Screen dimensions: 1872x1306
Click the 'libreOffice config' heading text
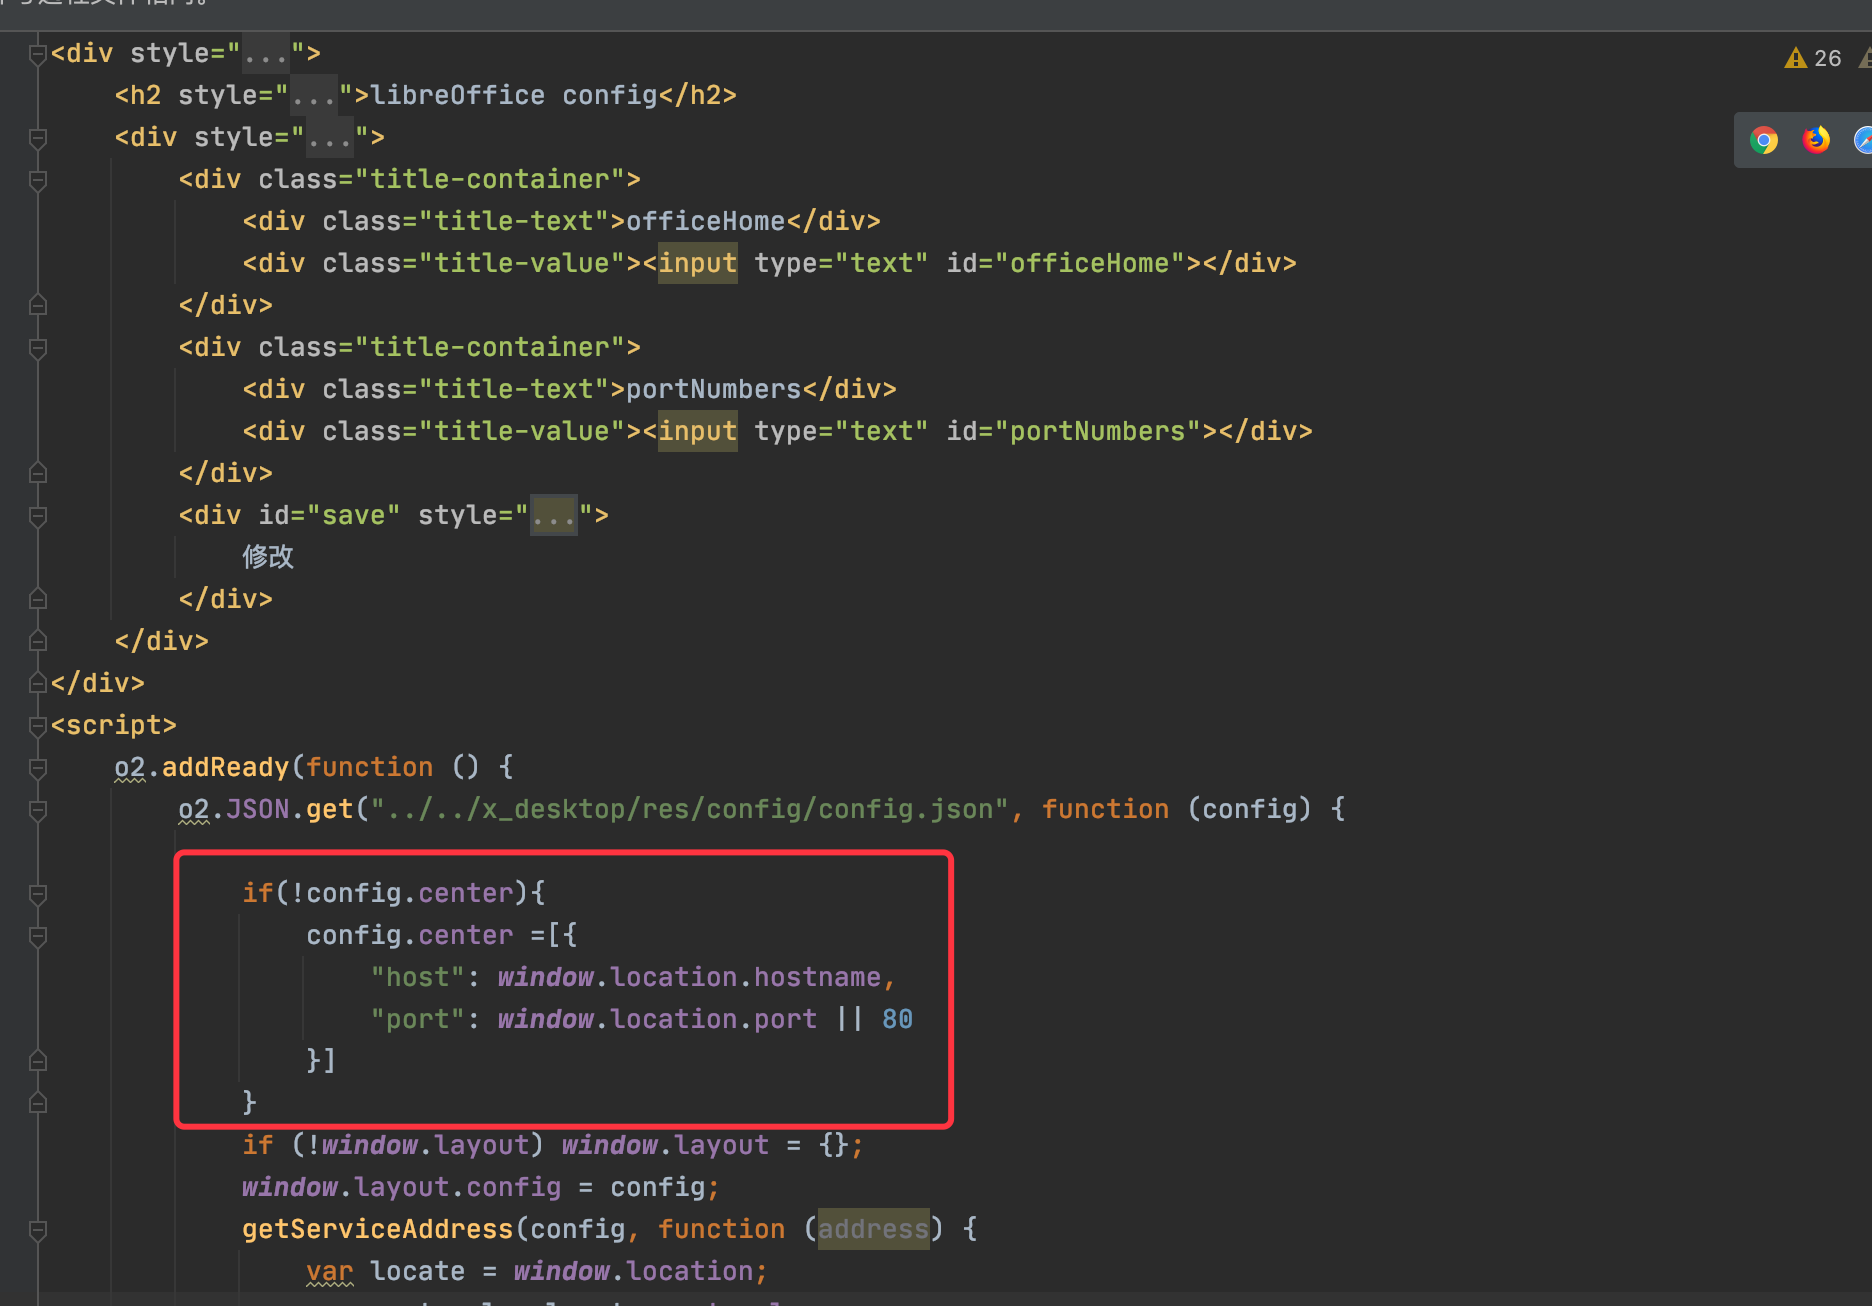[x=514, y=96]
